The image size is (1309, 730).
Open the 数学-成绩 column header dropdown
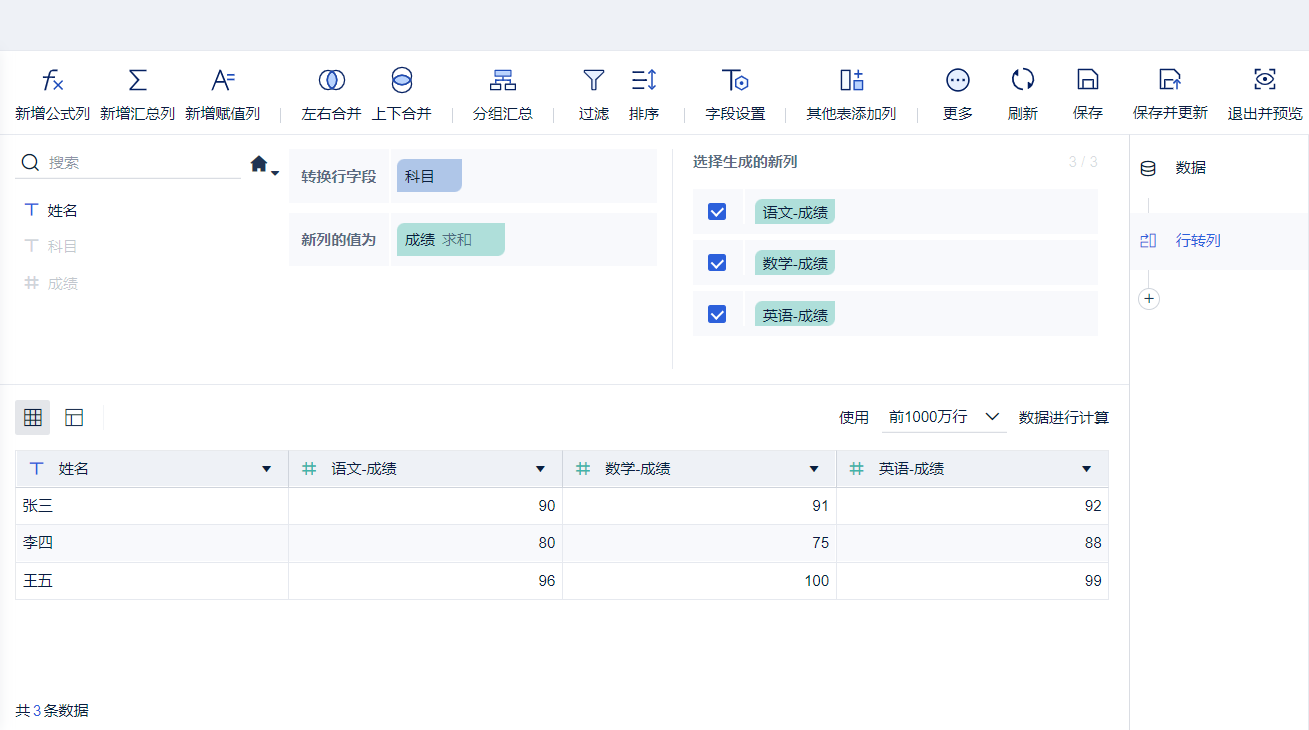point(814,469)
